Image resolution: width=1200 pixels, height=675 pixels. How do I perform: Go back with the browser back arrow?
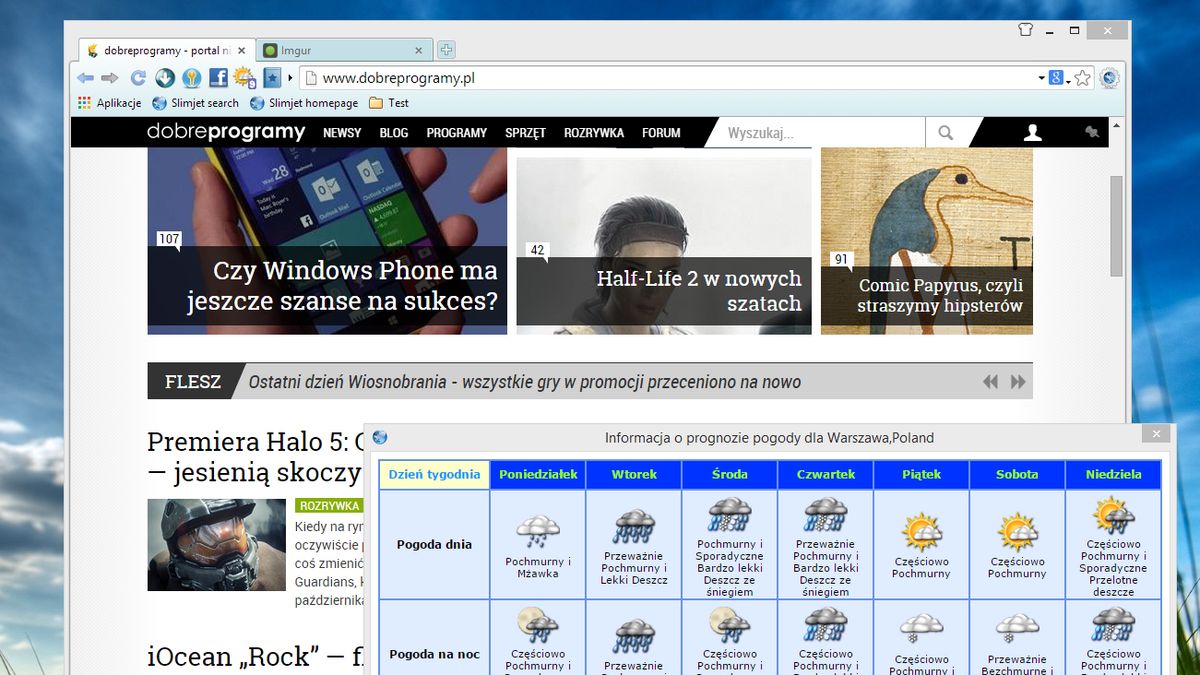[85, 78]
